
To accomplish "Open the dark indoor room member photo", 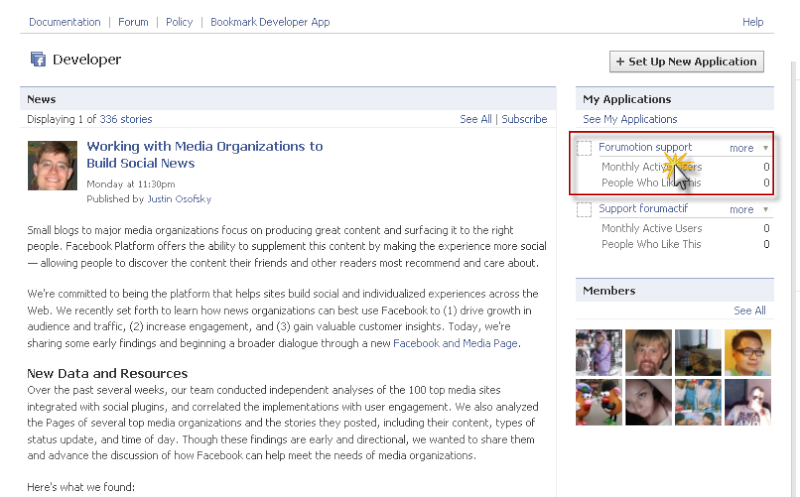I will [698, 353].
